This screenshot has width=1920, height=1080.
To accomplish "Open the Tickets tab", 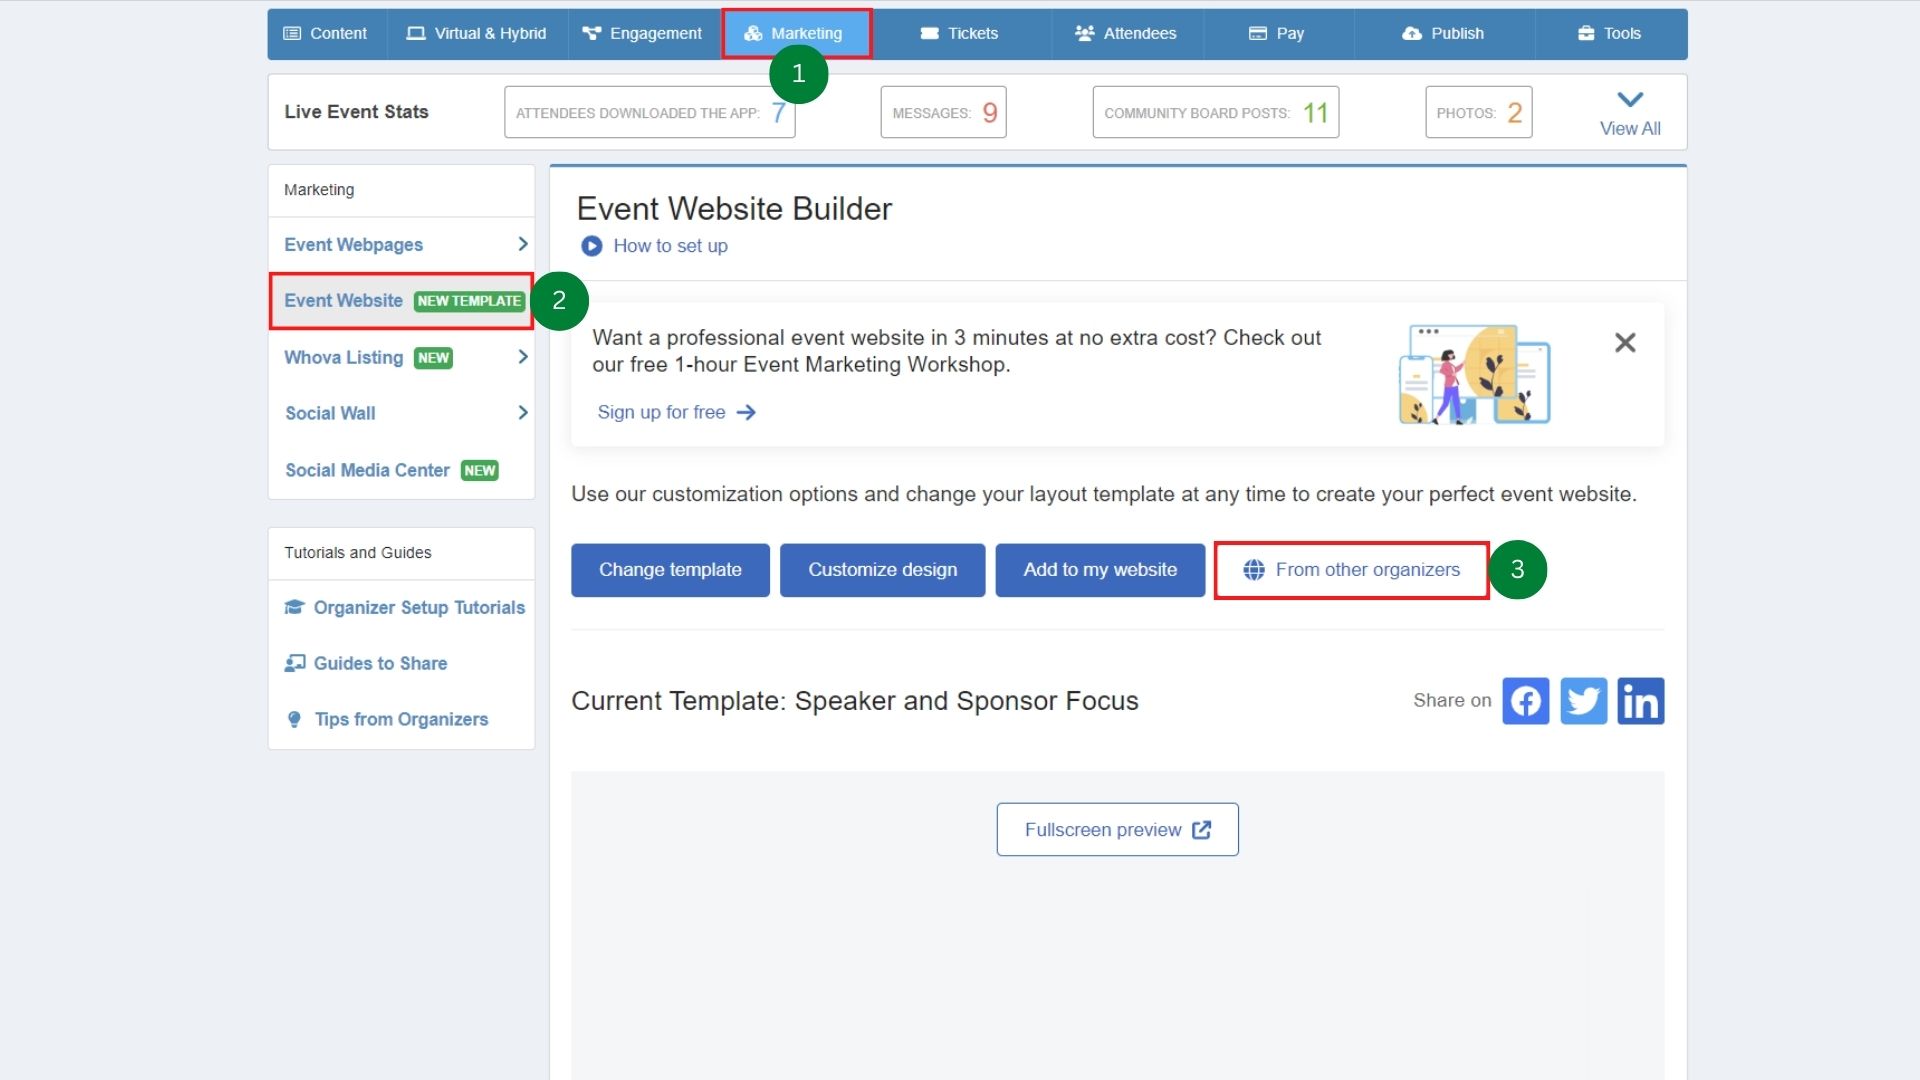I will [960, 33].
